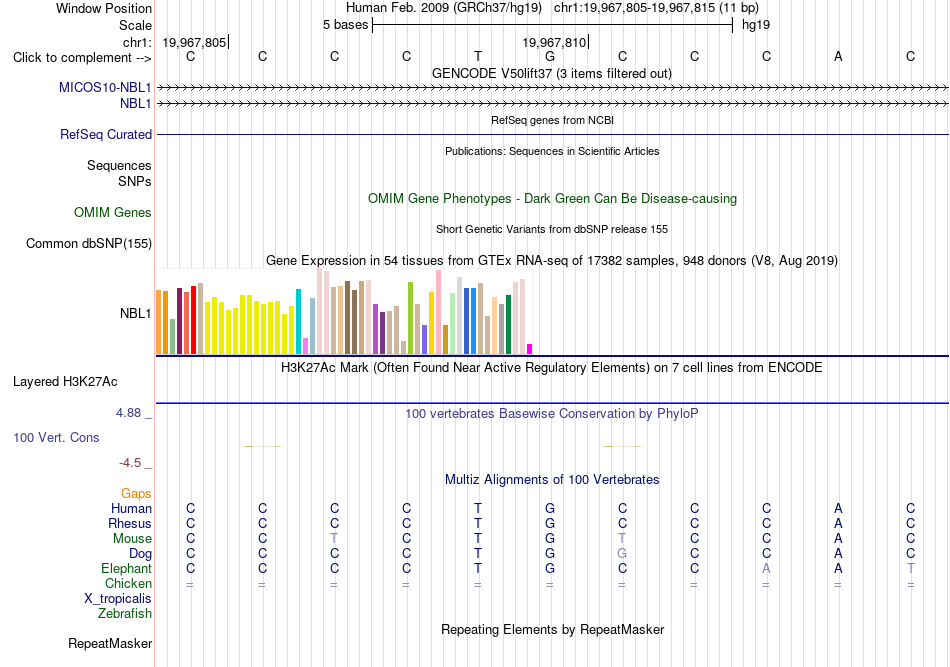The image size is (950, 667).
Task: Click the Common dbSNP(155) label
Action: (x=89, y=244)
